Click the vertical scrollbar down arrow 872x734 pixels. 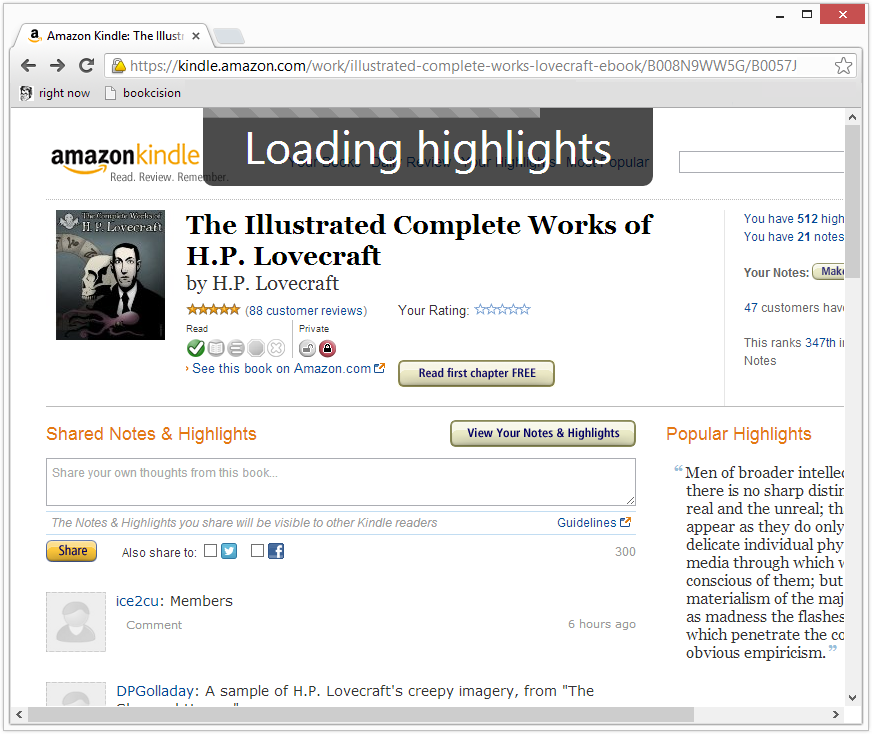[x=853, y=698]
